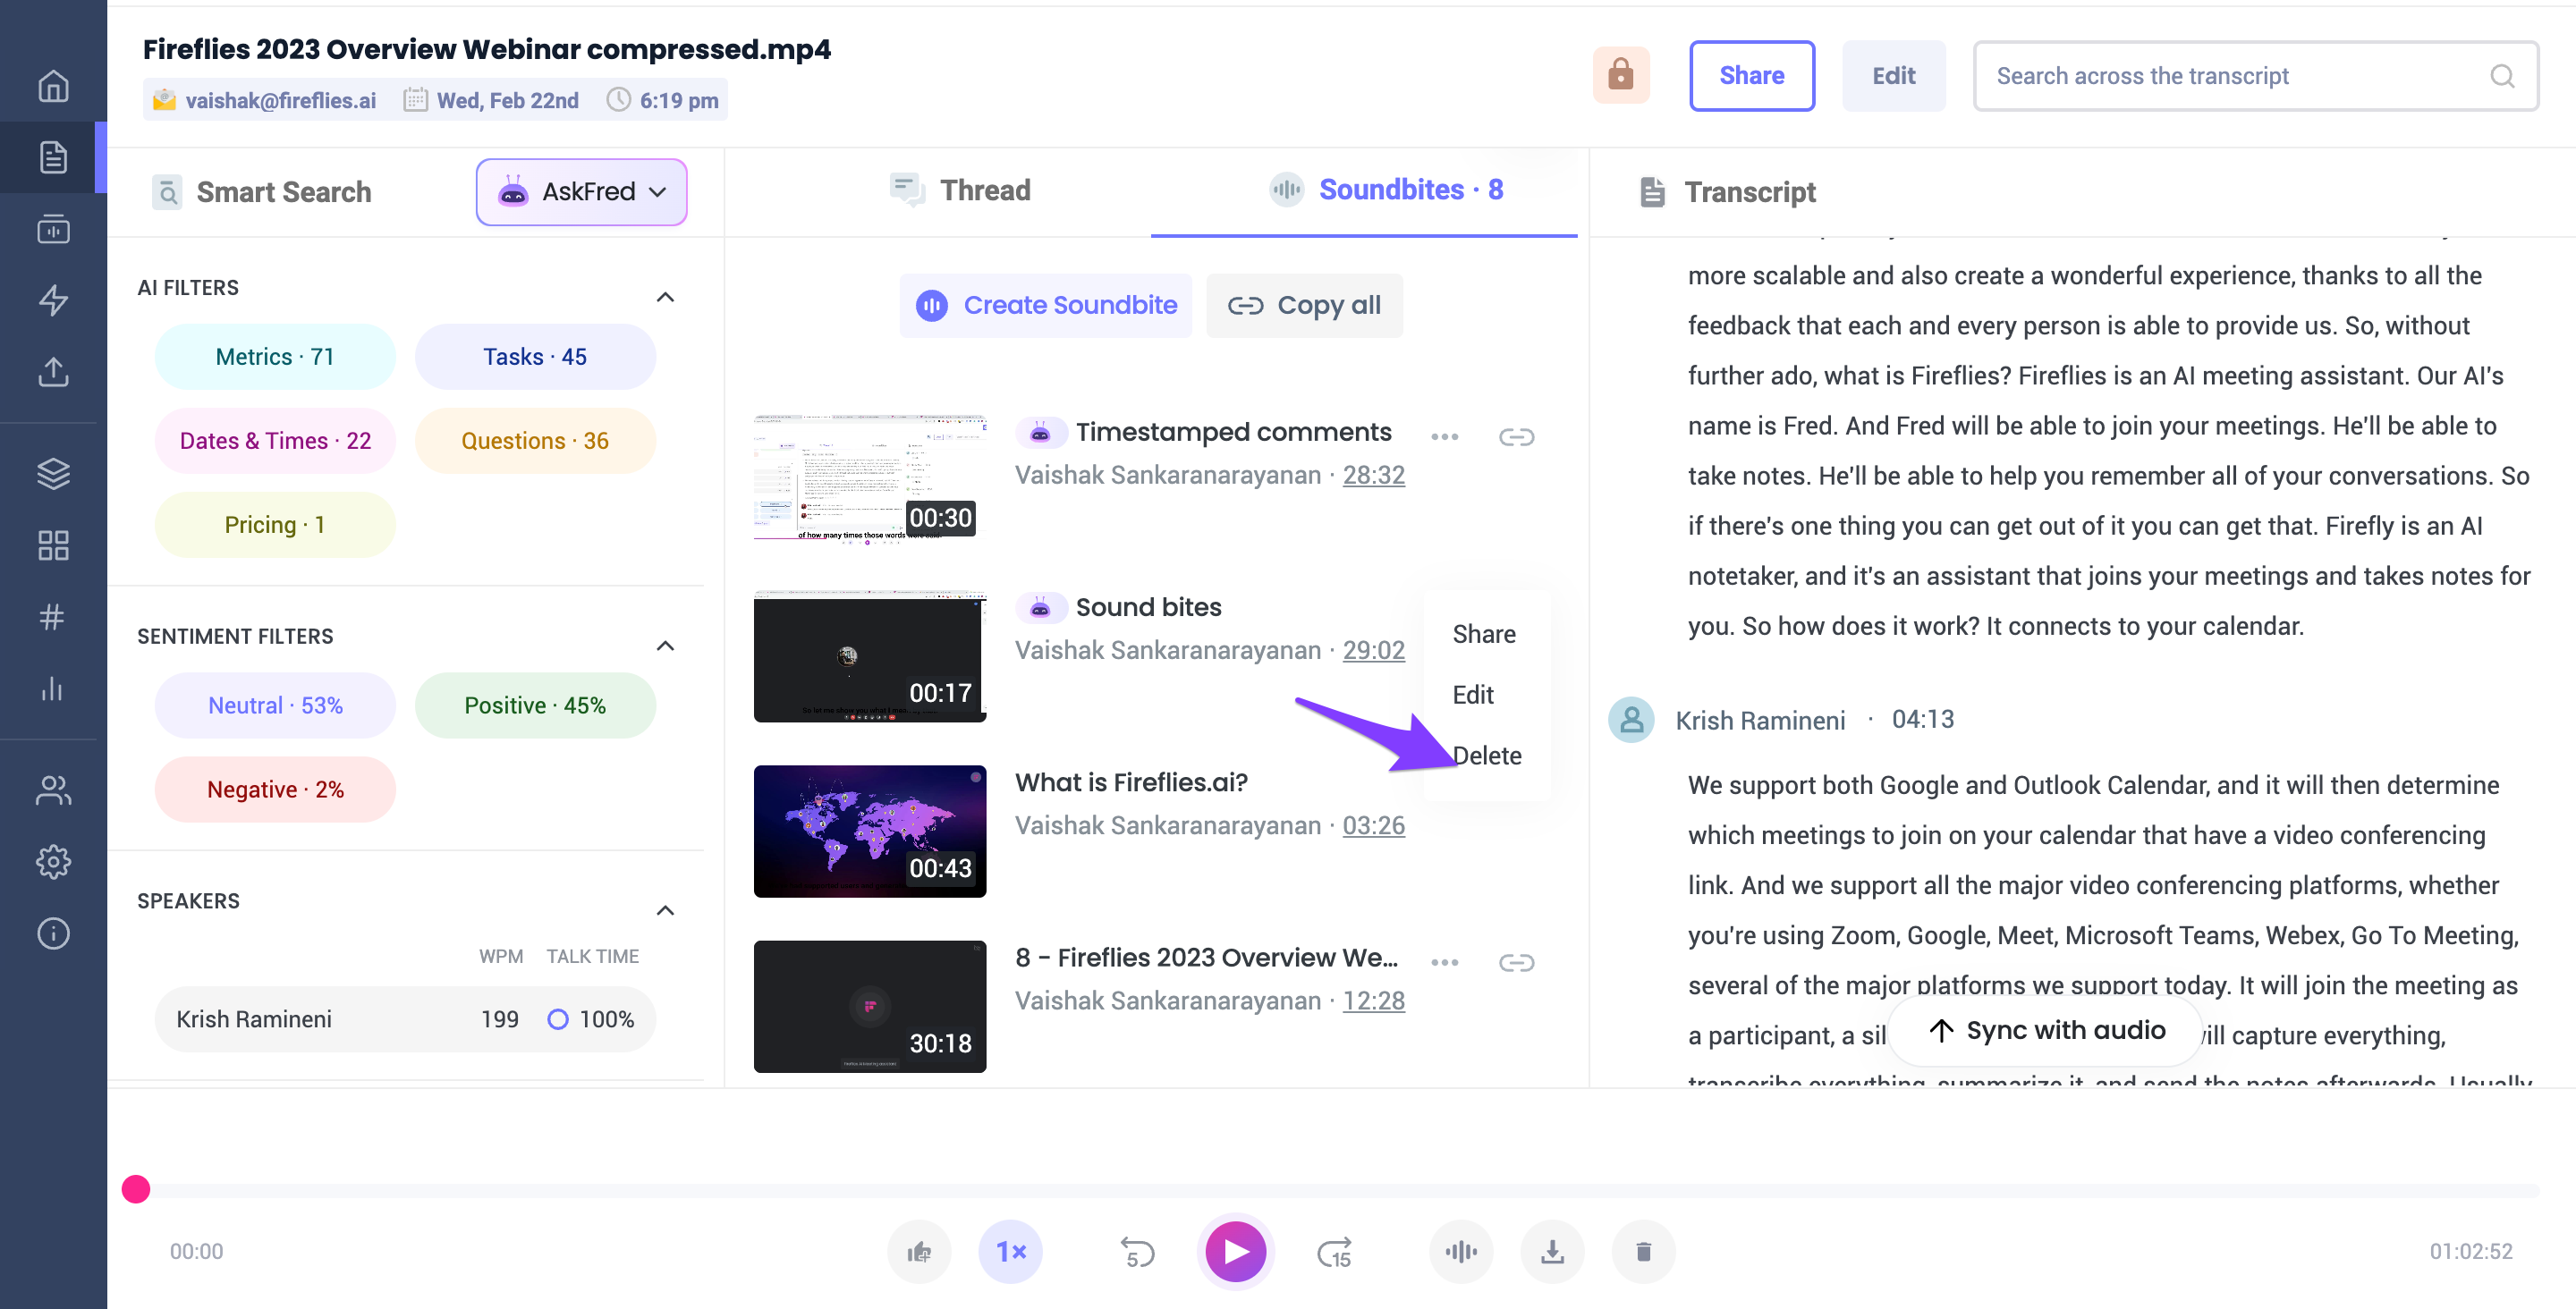This screenshot has height=1309, width=2576.
Task: Change the 1x playback speed
Action: point(1010,1251)
